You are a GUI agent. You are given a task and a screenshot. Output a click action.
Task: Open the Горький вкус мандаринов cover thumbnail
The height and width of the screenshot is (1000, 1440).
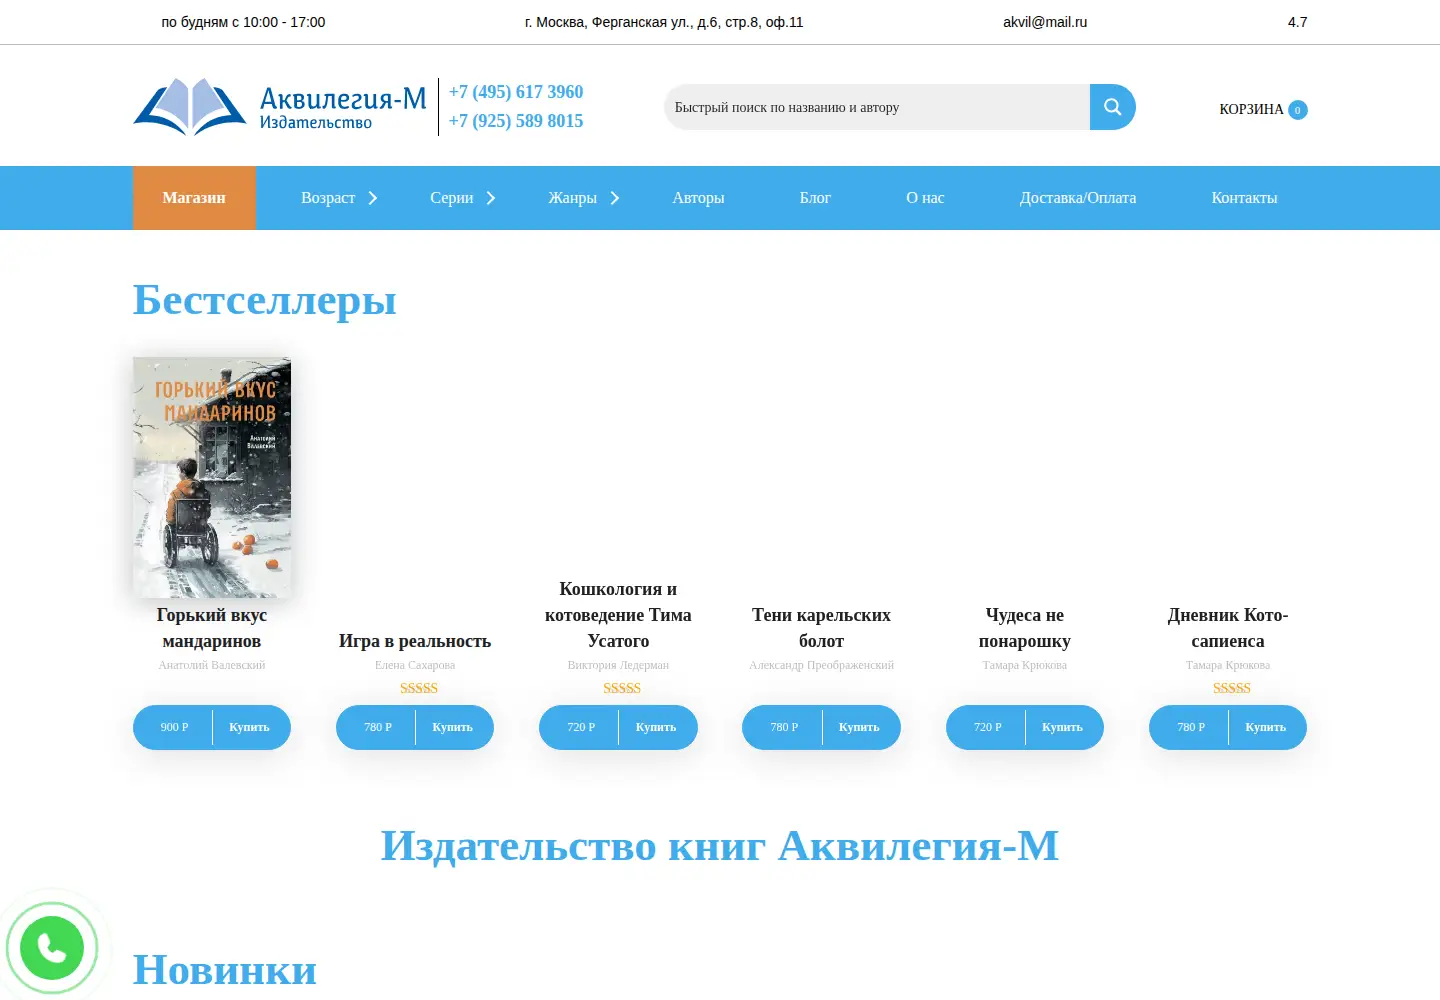click(x=212, y=477)
